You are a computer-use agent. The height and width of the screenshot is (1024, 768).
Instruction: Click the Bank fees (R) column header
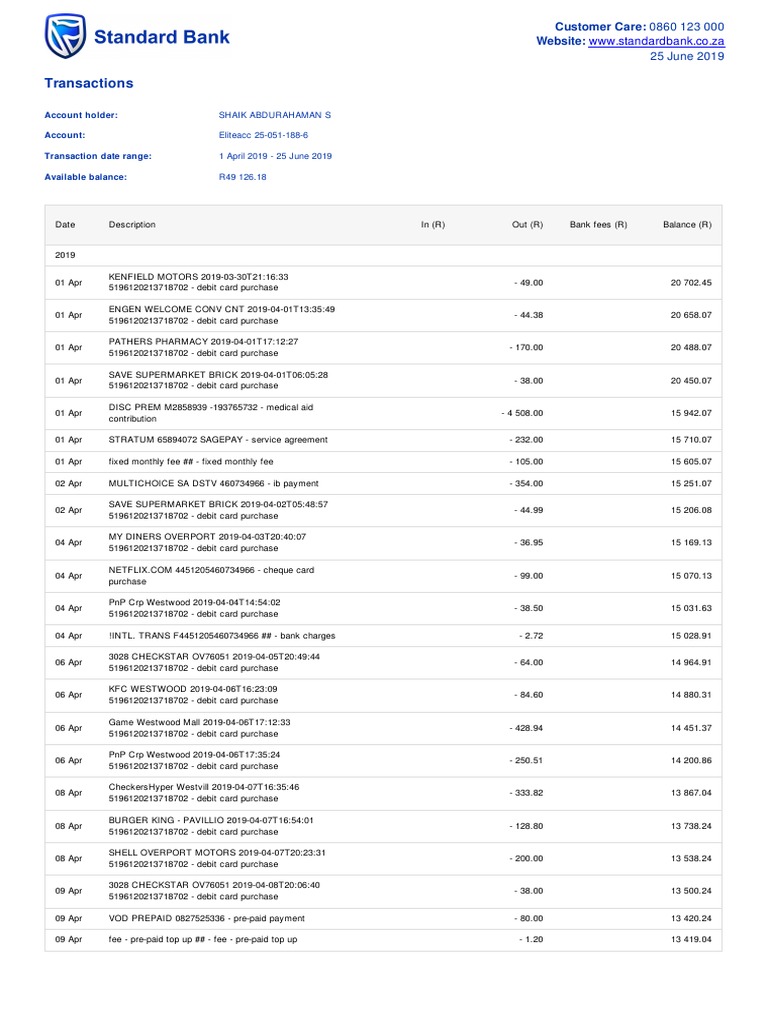pyautogui.click(x=598, y=225)
